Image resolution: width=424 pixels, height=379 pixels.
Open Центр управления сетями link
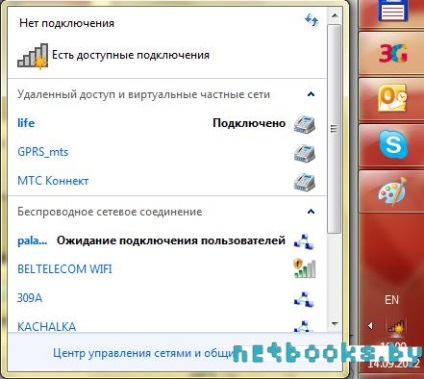144,353
